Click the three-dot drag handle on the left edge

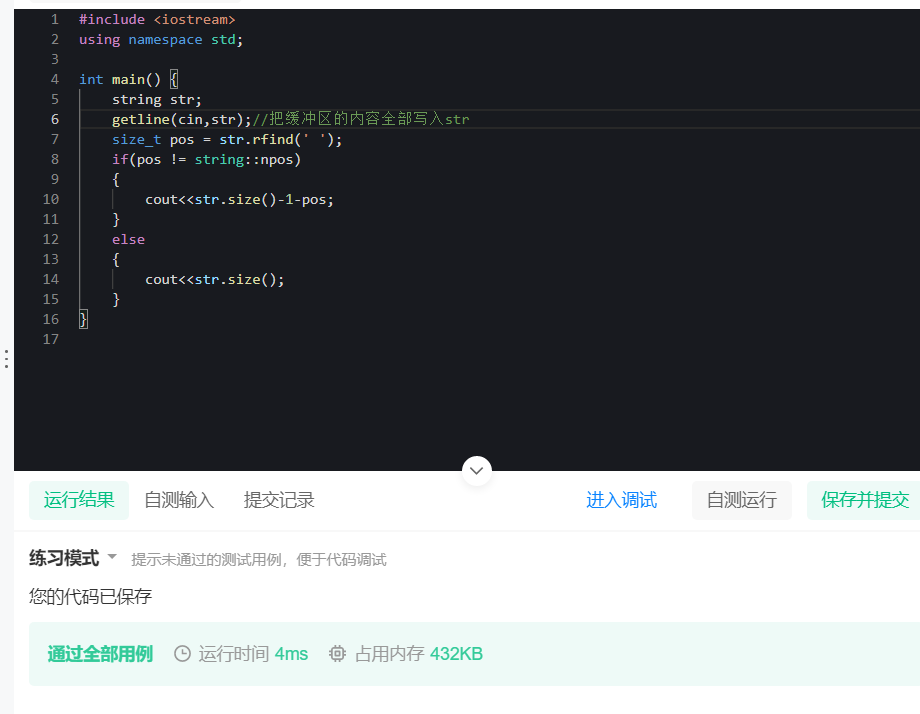pos(6,359)
